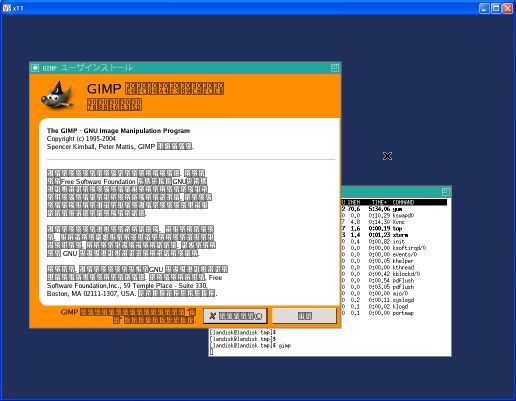Click the GIMP dialog titlebar maximize icon
516x401 pixels.
[x=335, y=68]
